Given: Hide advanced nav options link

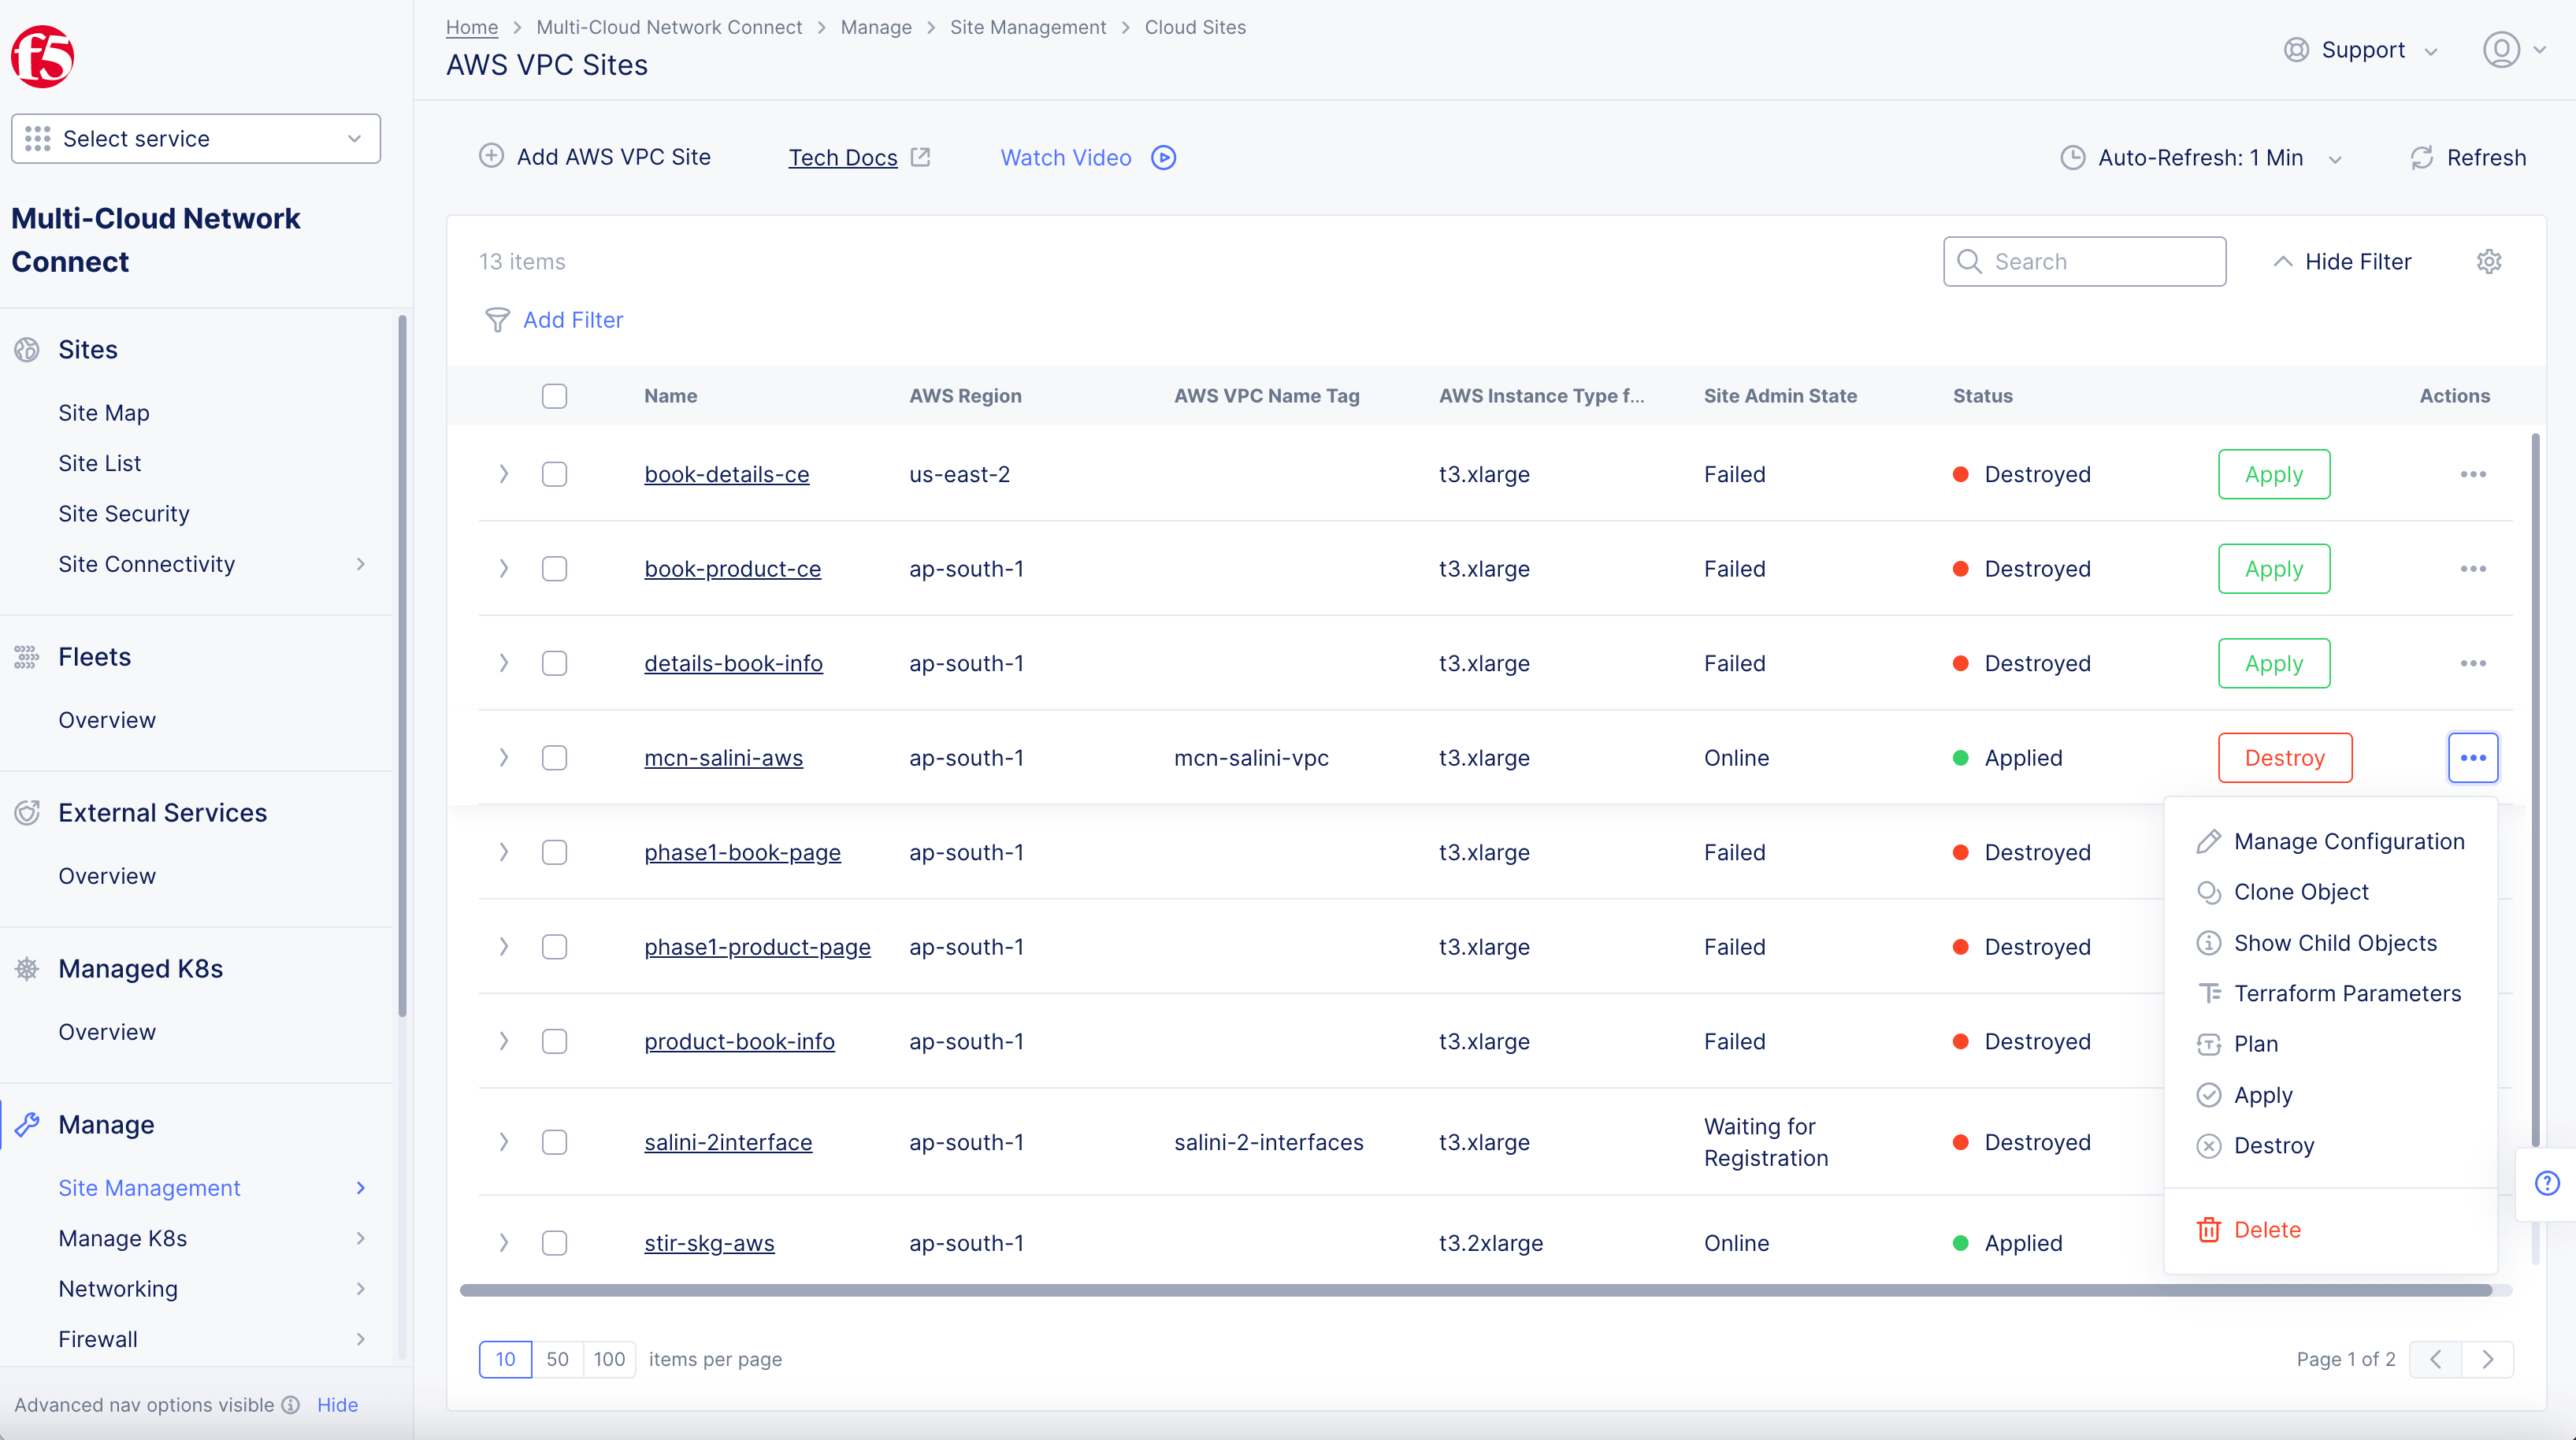Looking at the screenshot, I should (x=337, y=1405).
